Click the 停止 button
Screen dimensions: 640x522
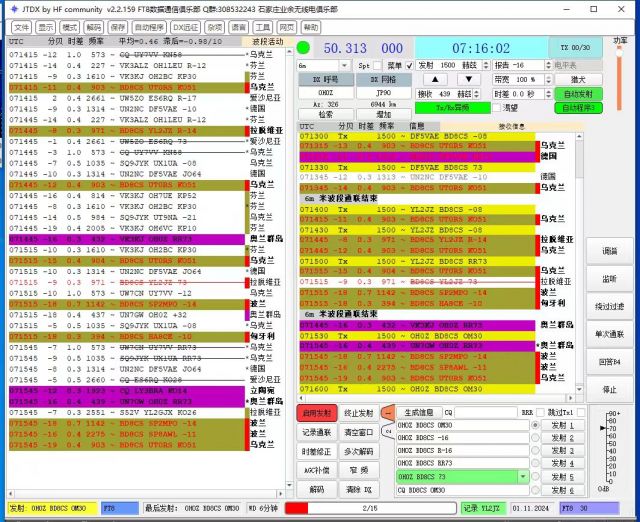point(609,389)
